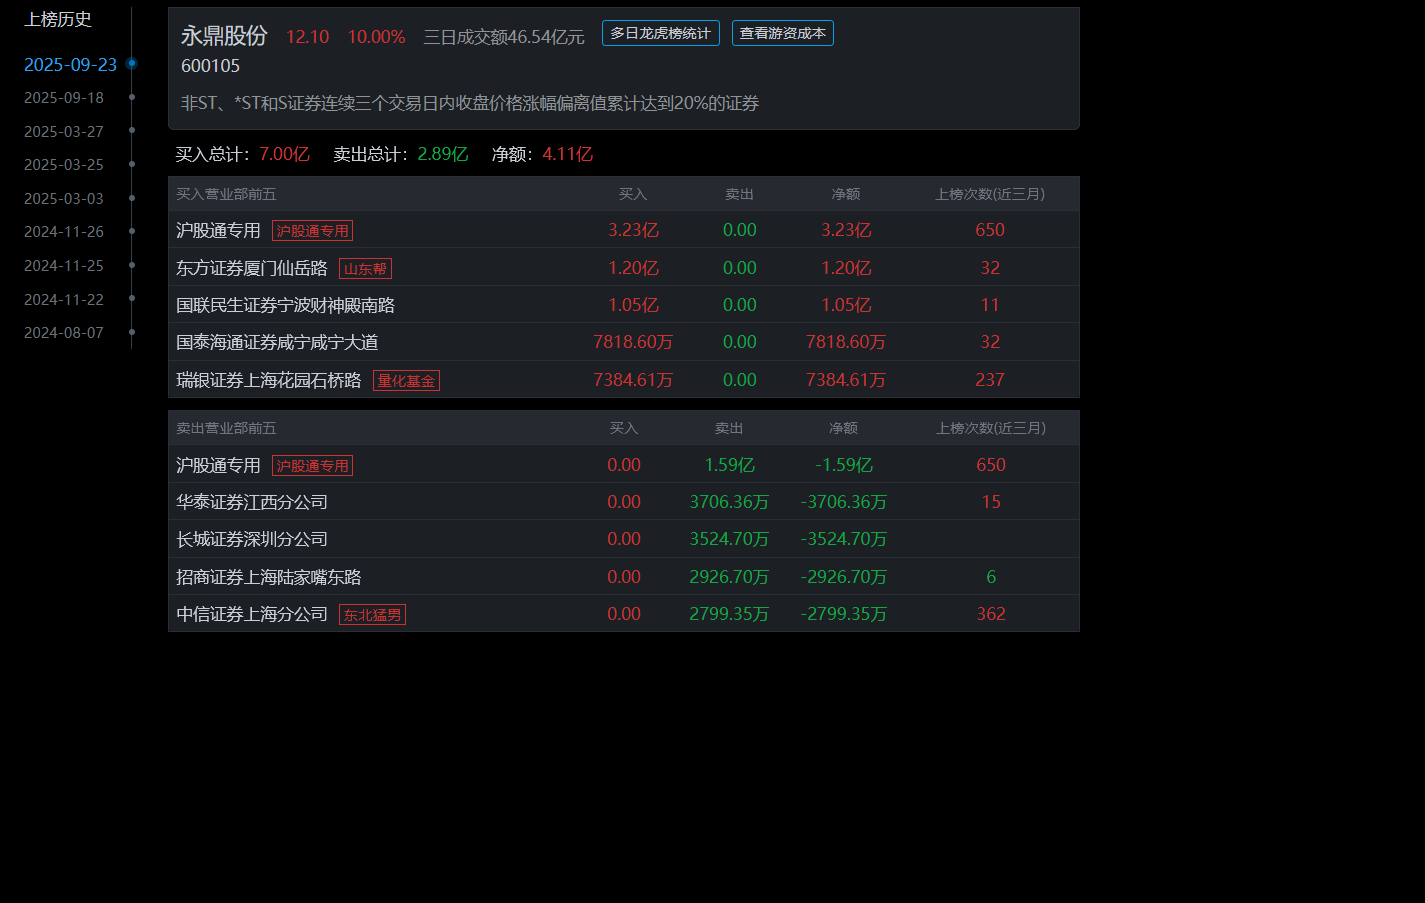This screenshot has height=903, width=1425.
Task: Click count 650 in buy table
Action: [x=990, y=230]
